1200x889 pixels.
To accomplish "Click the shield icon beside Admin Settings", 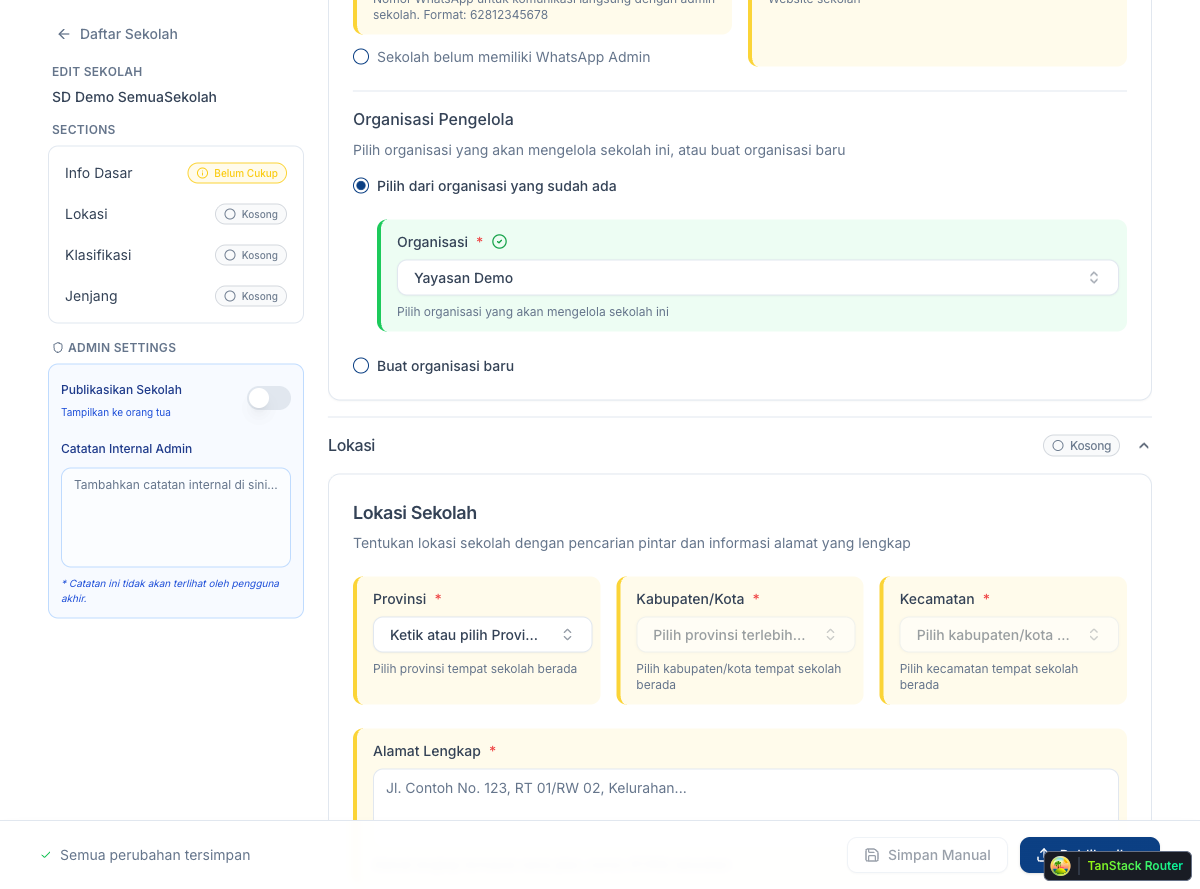I will coord(58,348).
